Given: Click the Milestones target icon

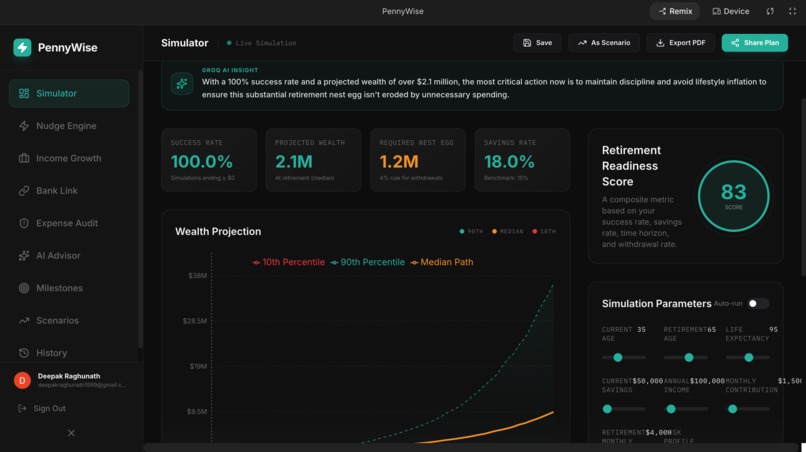Looking at the screenshot, I should pyautogui.click(x=24, y=287).
